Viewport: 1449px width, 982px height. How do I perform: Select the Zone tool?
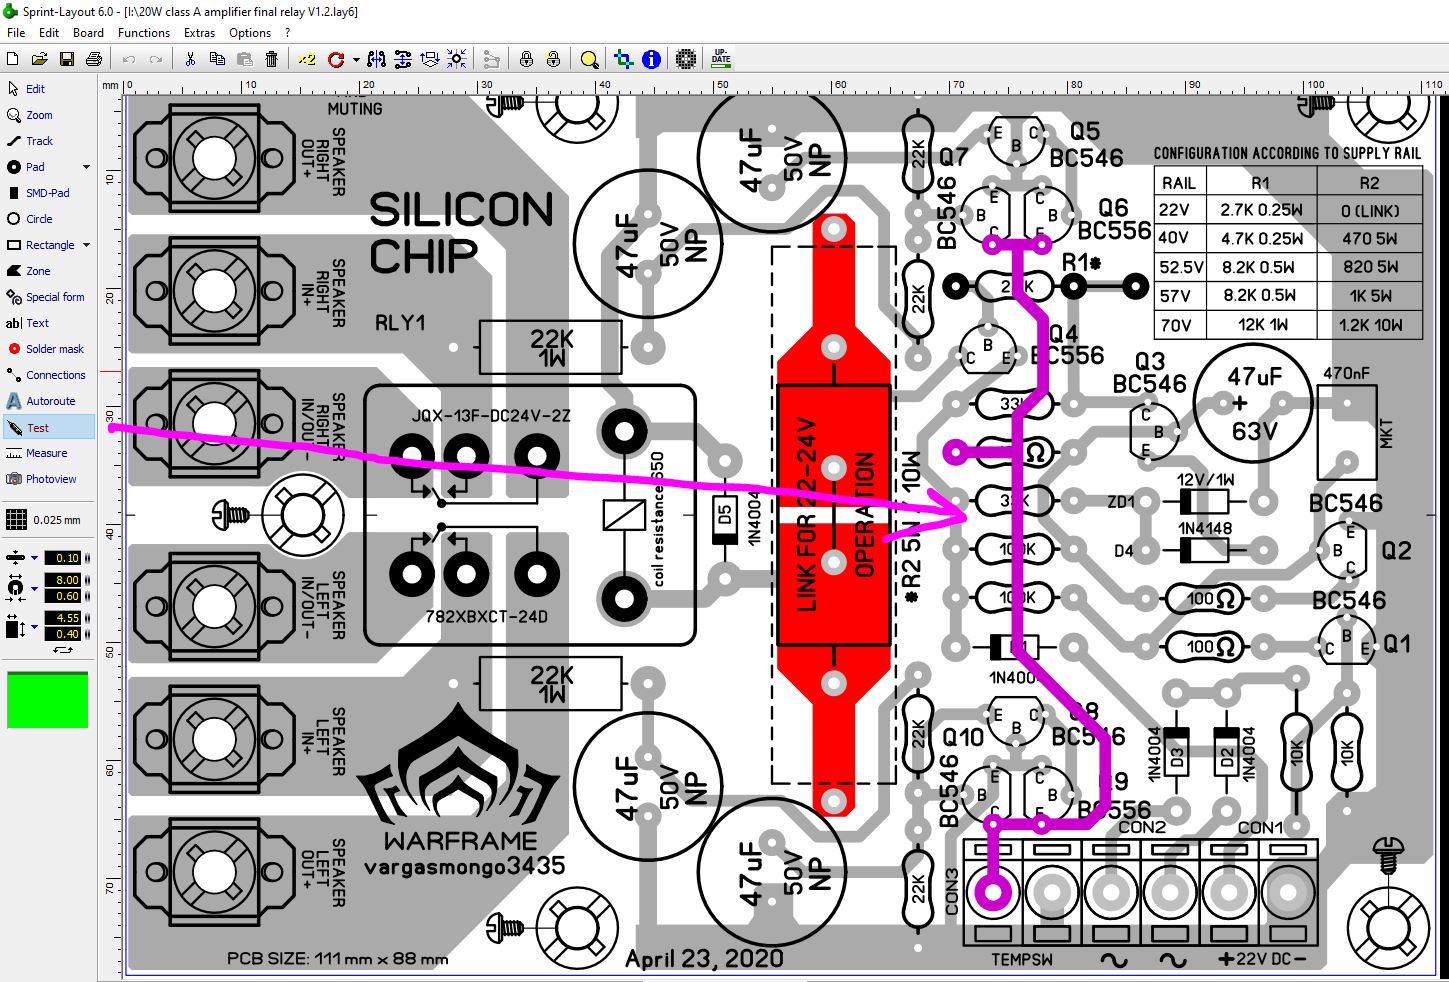tap(48, 271)
